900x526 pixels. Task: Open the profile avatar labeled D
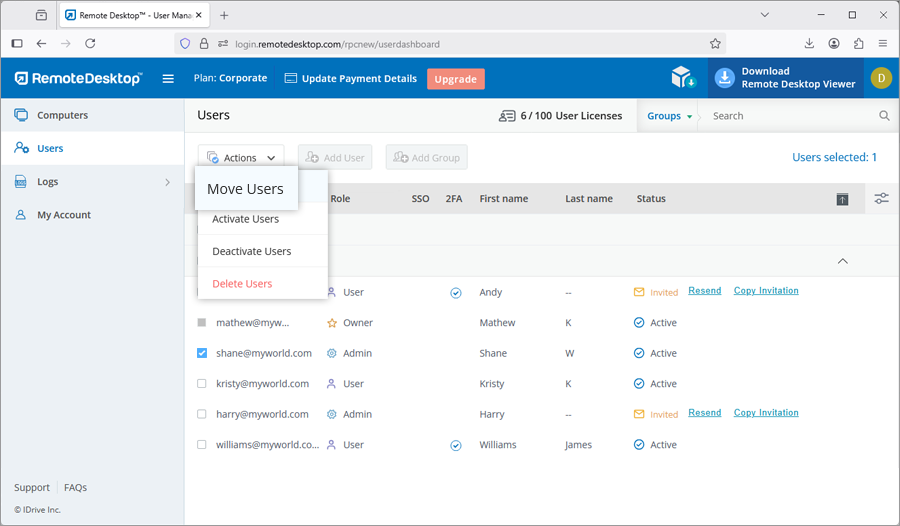(880, 78)
